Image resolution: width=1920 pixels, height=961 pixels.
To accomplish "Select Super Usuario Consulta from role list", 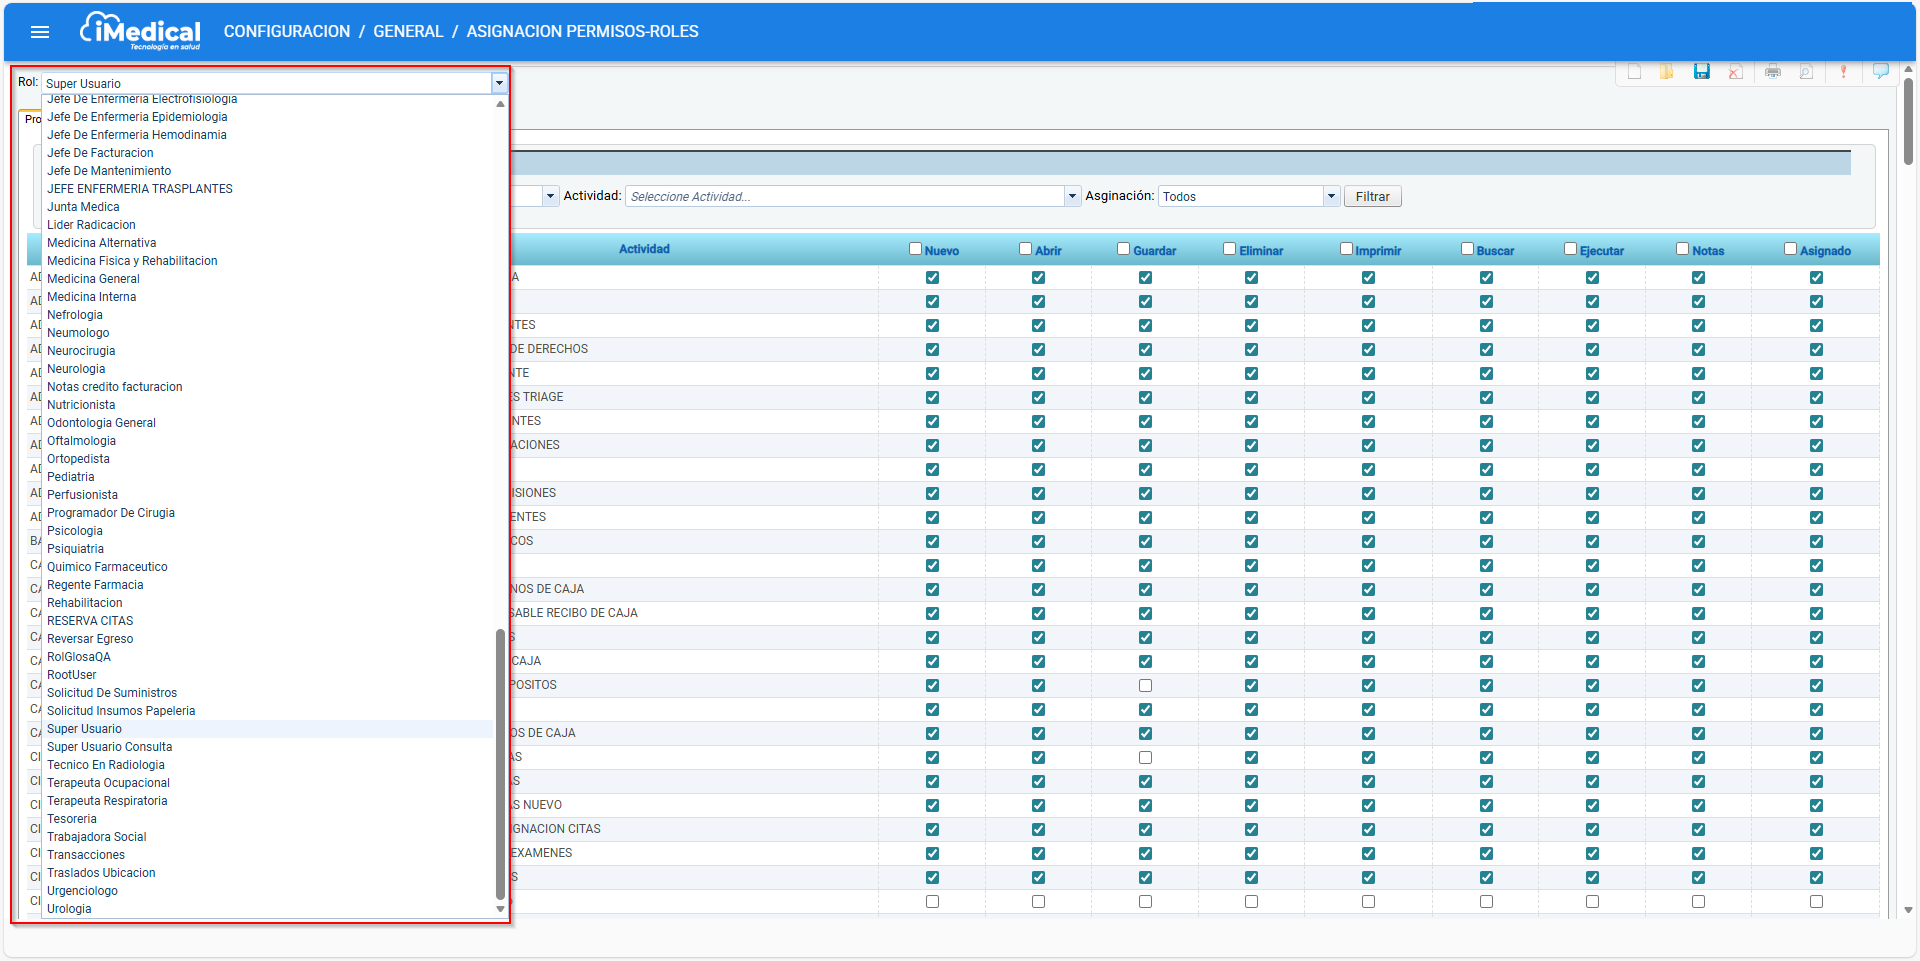I will [x=109, y=747].
